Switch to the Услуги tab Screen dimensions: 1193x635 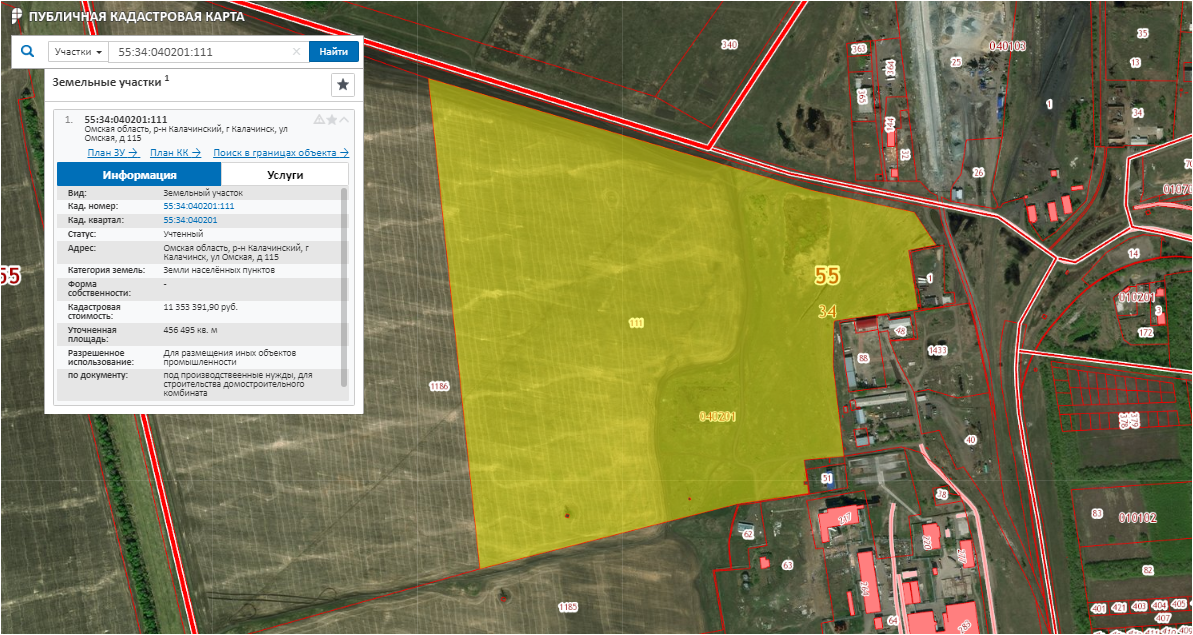point(285,174)
